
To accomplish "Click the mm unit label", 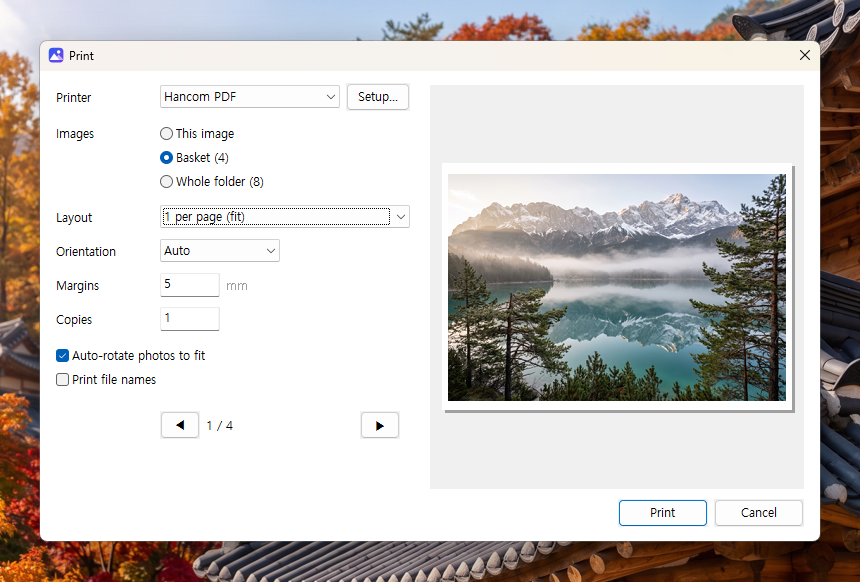I will pyautogui.click(x=237, y=286).
